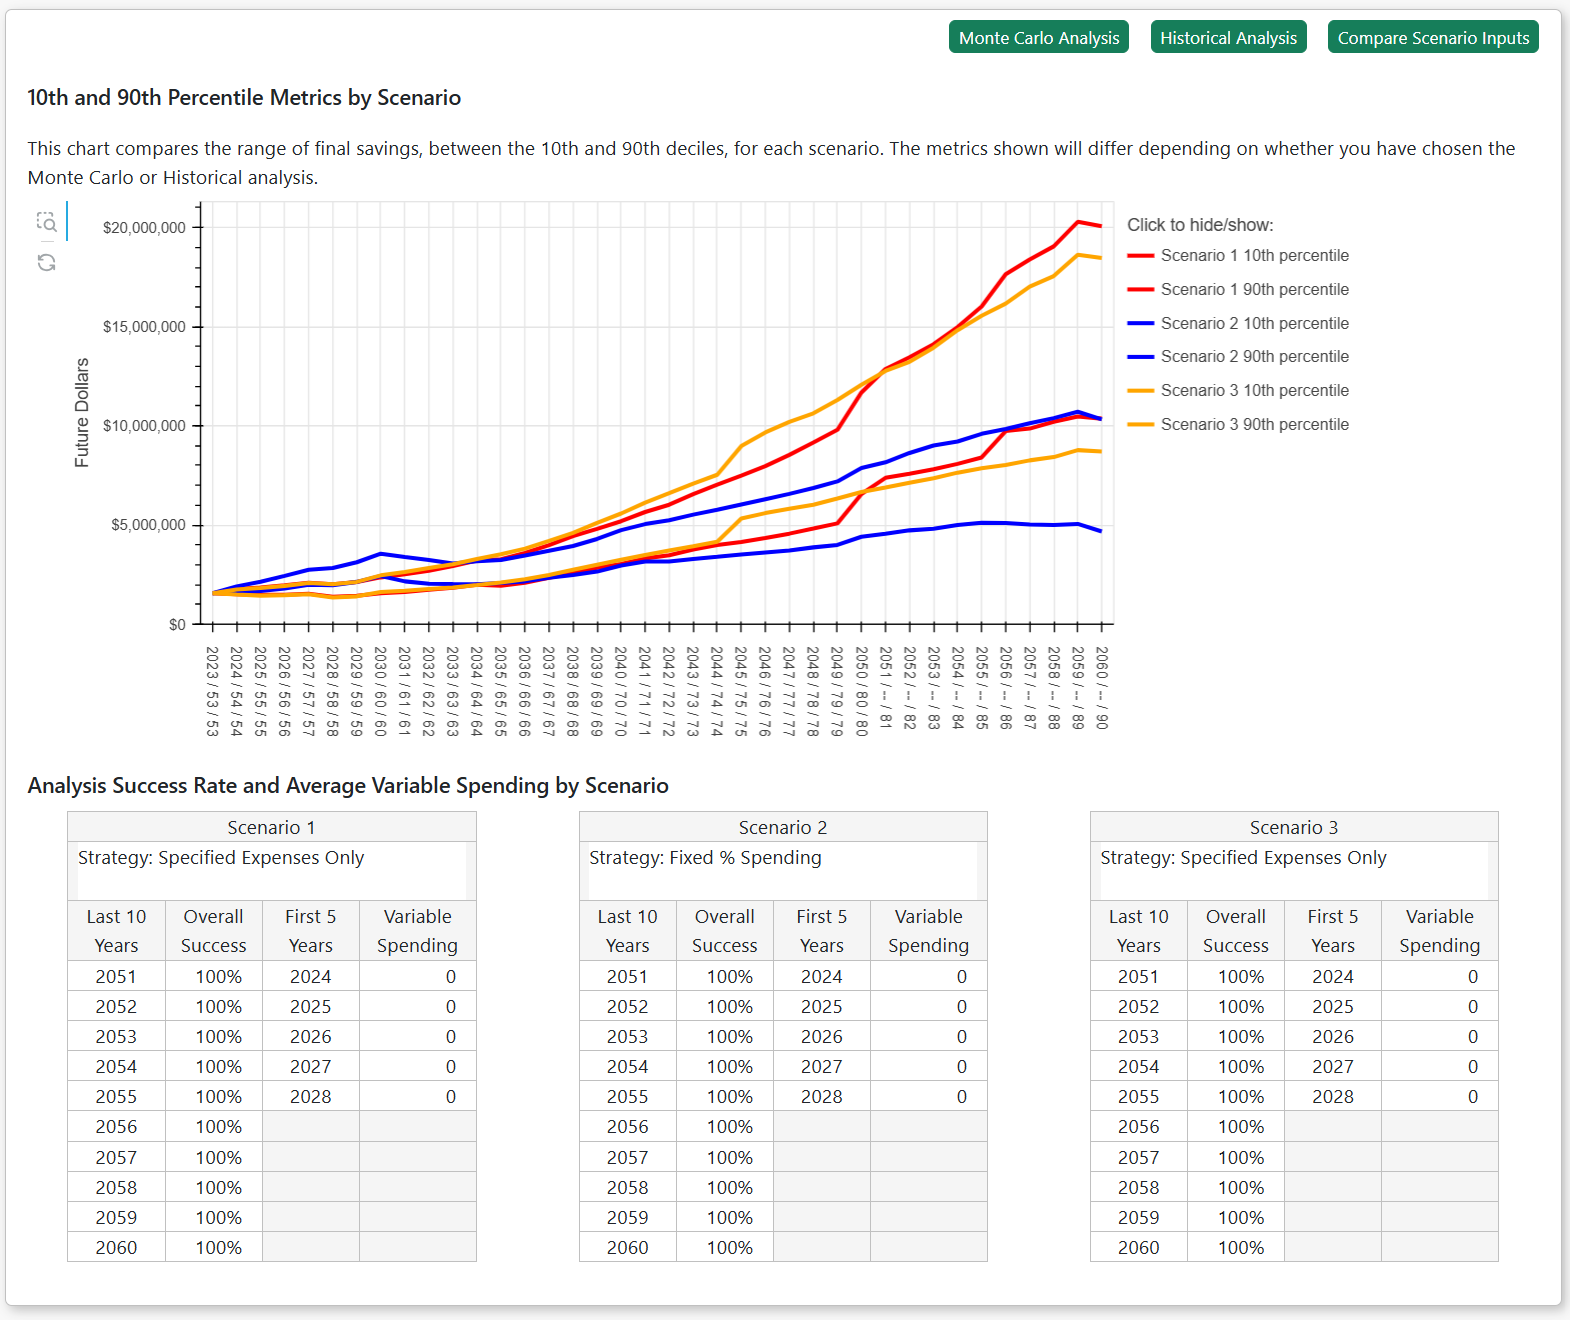This screenshot has width=1570, height=1320.
Task: Click the Reset chart view icon
Action: pos(46,262)
